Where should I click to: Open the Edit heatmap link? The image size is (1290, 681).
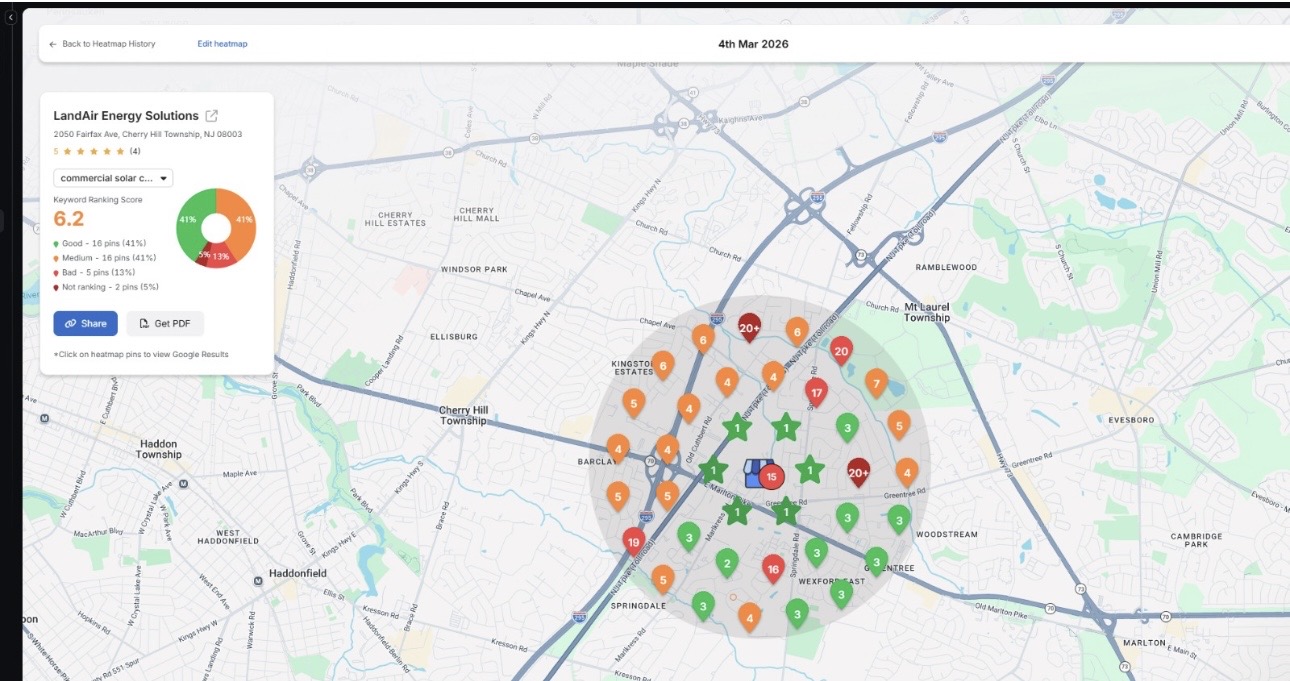(x=222, y=44)
